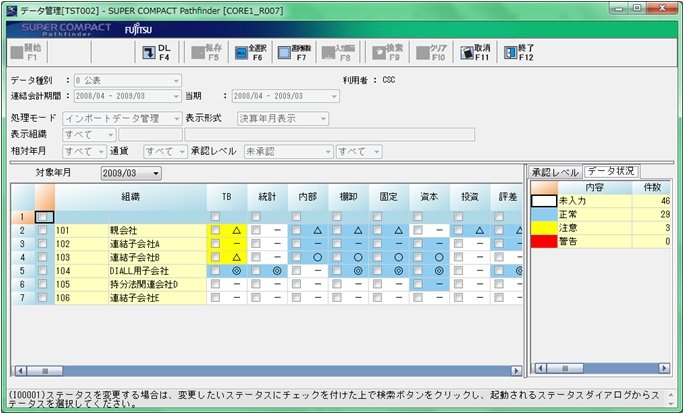Select the cell DIALL用子会社
The image size is (684, 414).
[157, 271]
